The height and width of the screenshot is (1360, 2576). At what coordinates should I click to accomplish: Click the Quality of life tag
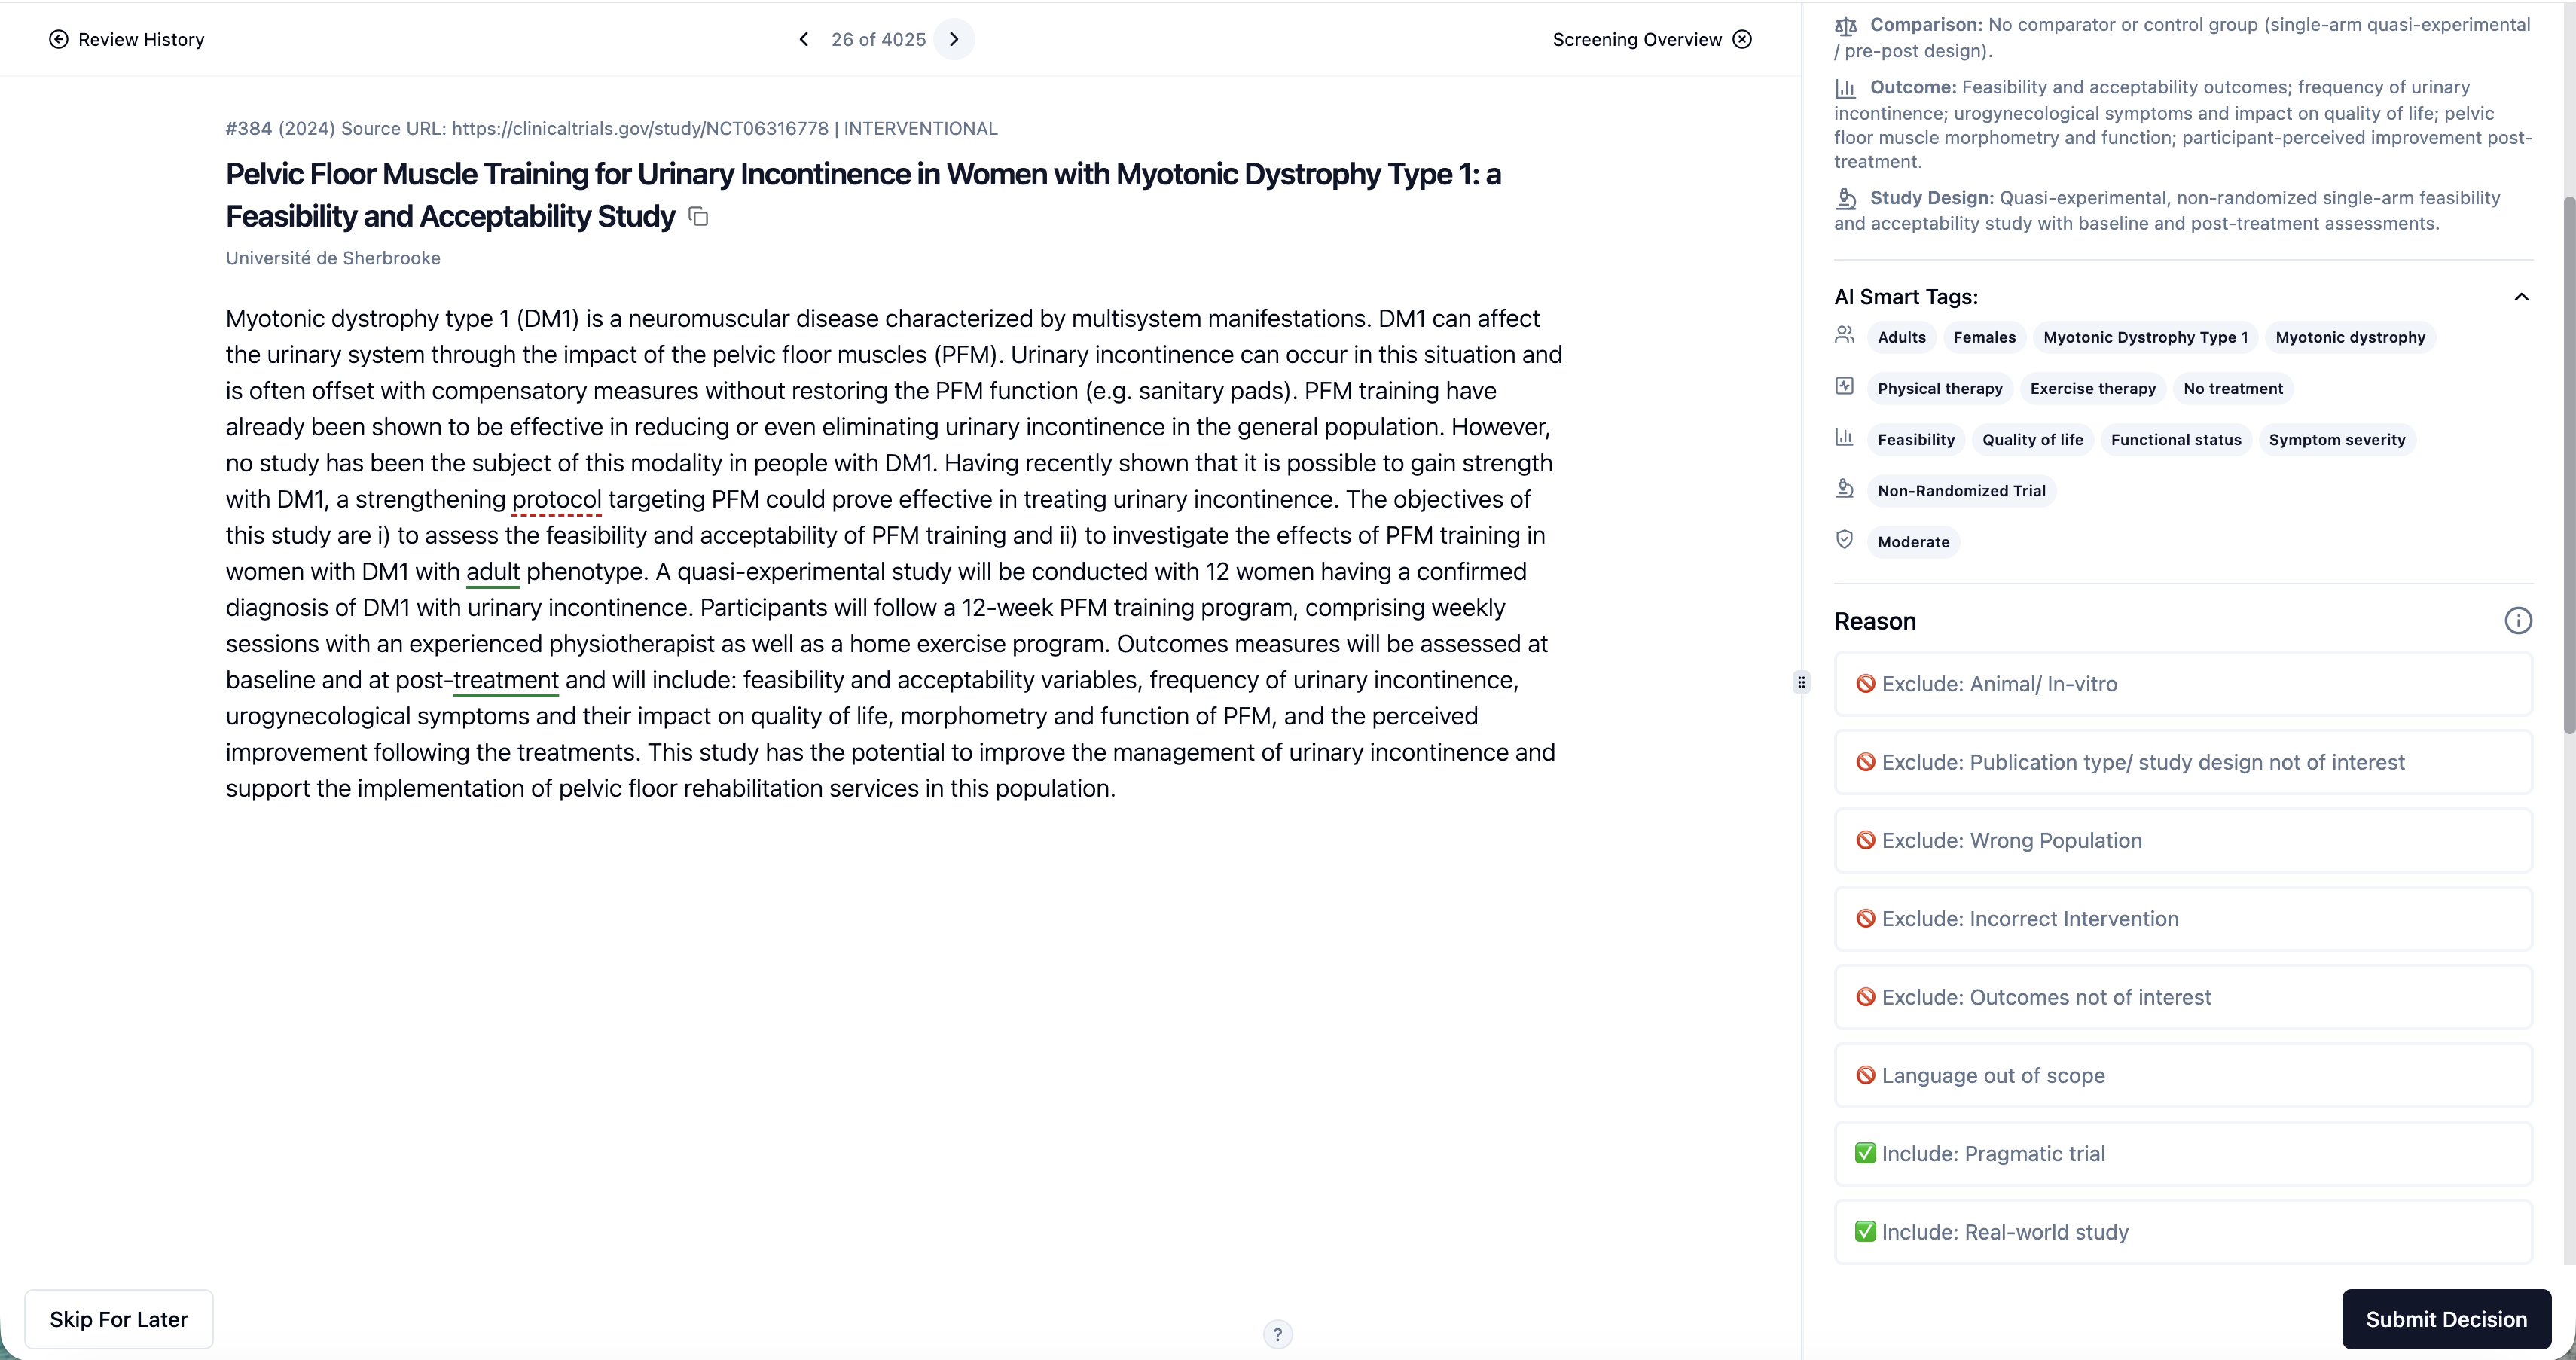coord(2032,439)
